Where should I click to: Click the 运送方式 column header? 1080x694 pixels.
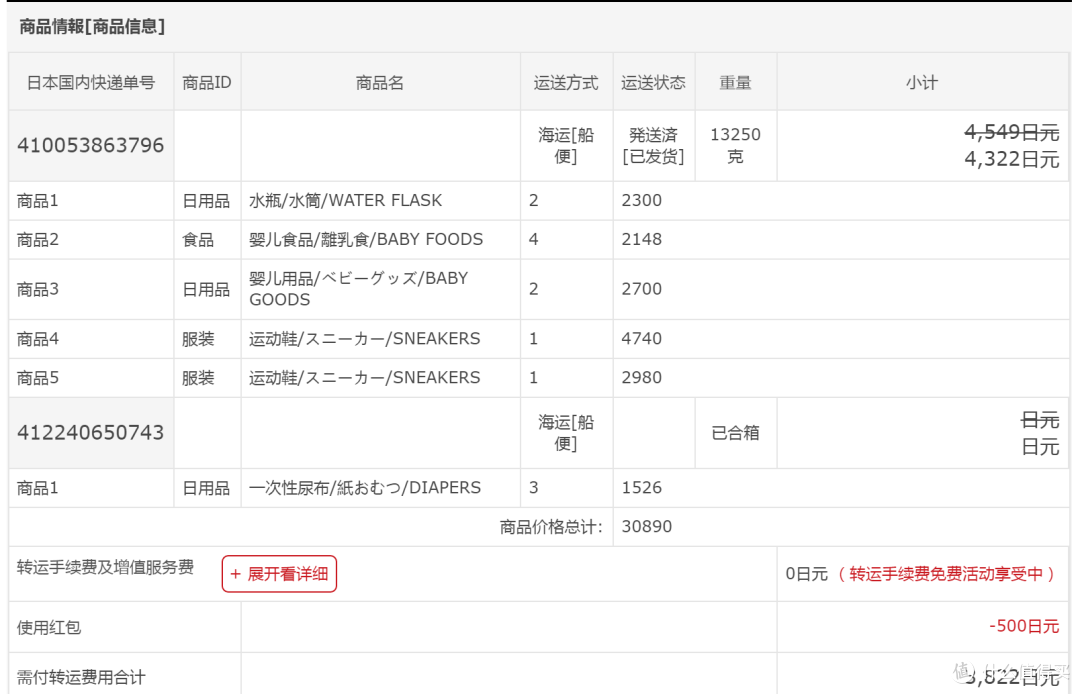click(566, 83)
